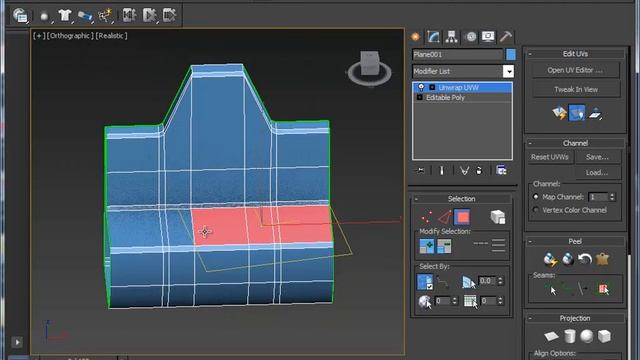Collapse the Channel rollout

(530, 143)
